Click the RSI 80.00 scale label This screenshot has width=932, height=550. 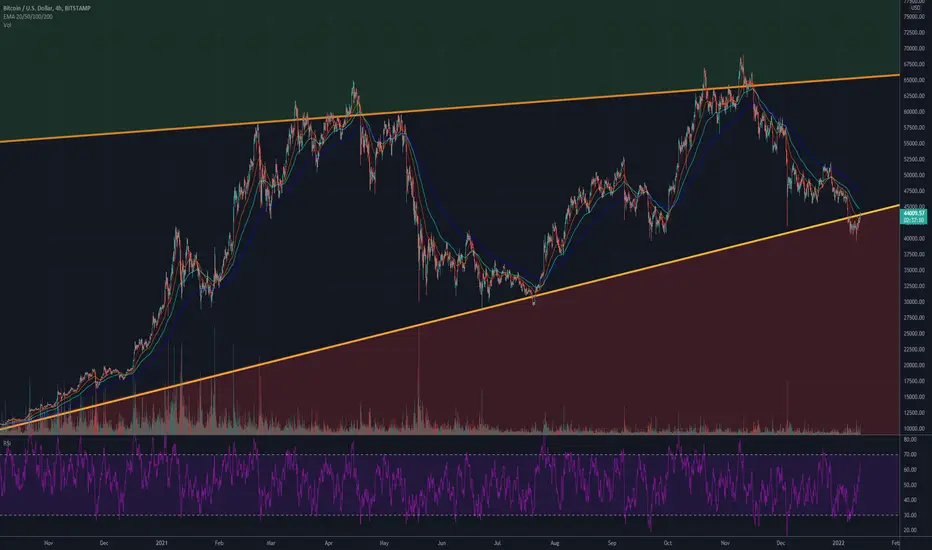coord(910,439)
